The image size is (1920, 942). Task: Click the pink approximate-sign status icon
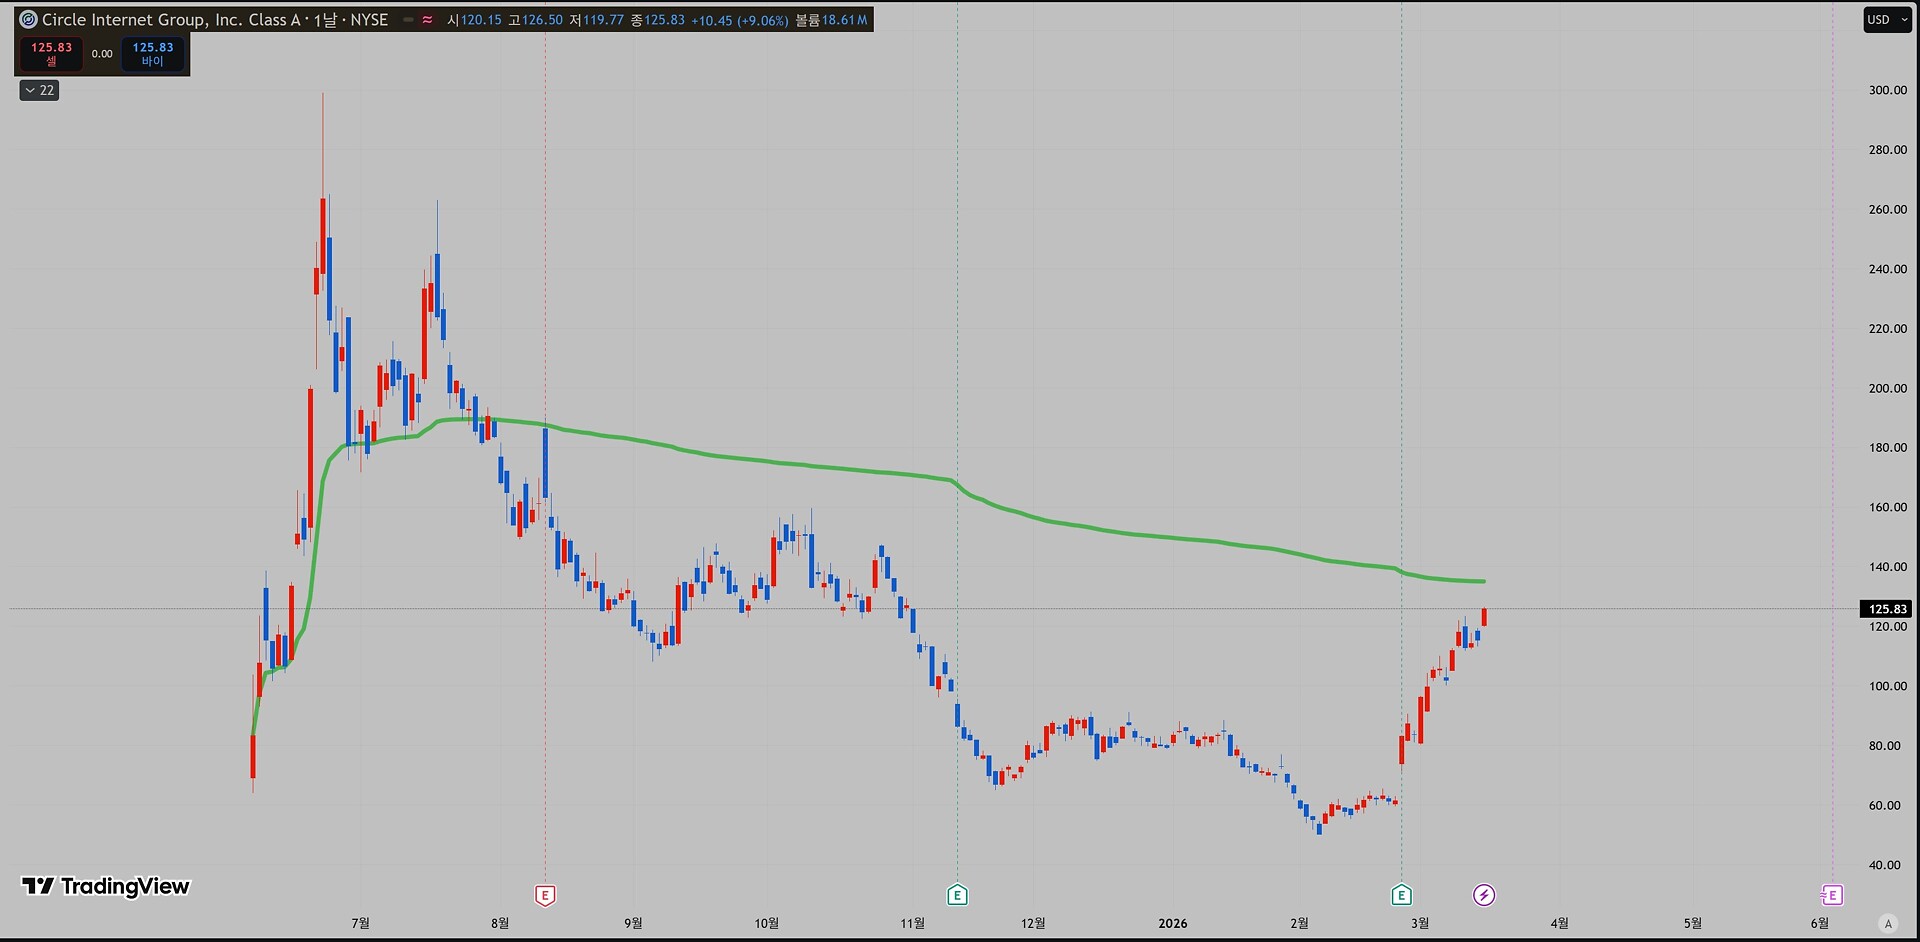click(428, 20)
